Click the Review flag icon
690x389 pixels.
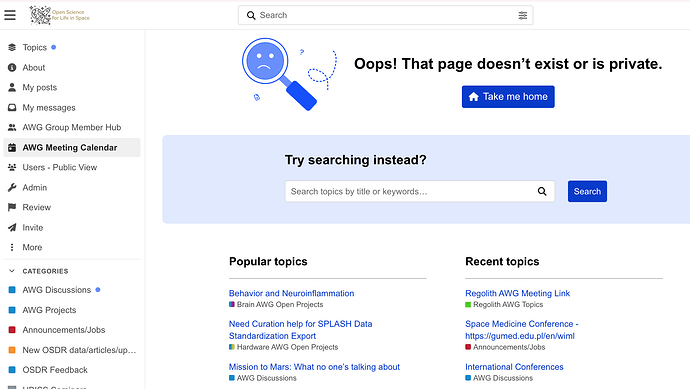(12, 207)
